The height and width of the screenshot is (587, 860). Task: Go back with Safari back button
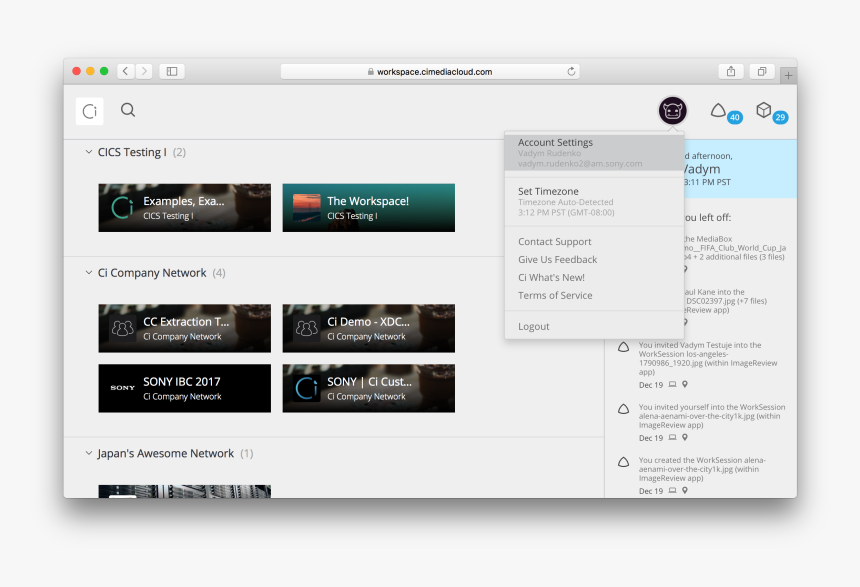[x=125, y=71]
